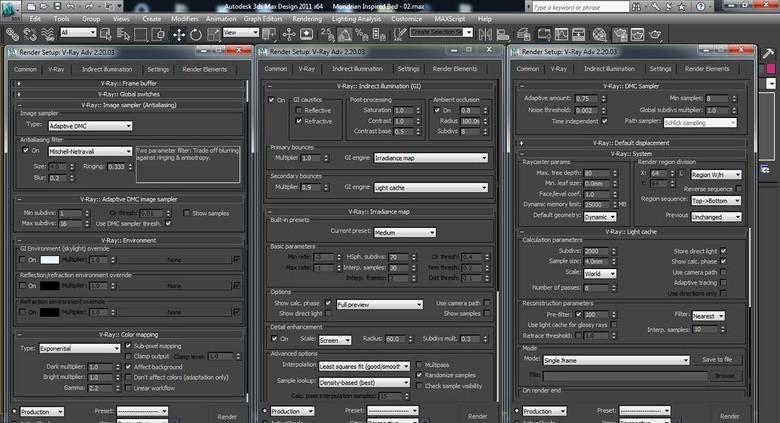Open the Modifiers menu
The image size is (780, 423).
click(185, 19)
